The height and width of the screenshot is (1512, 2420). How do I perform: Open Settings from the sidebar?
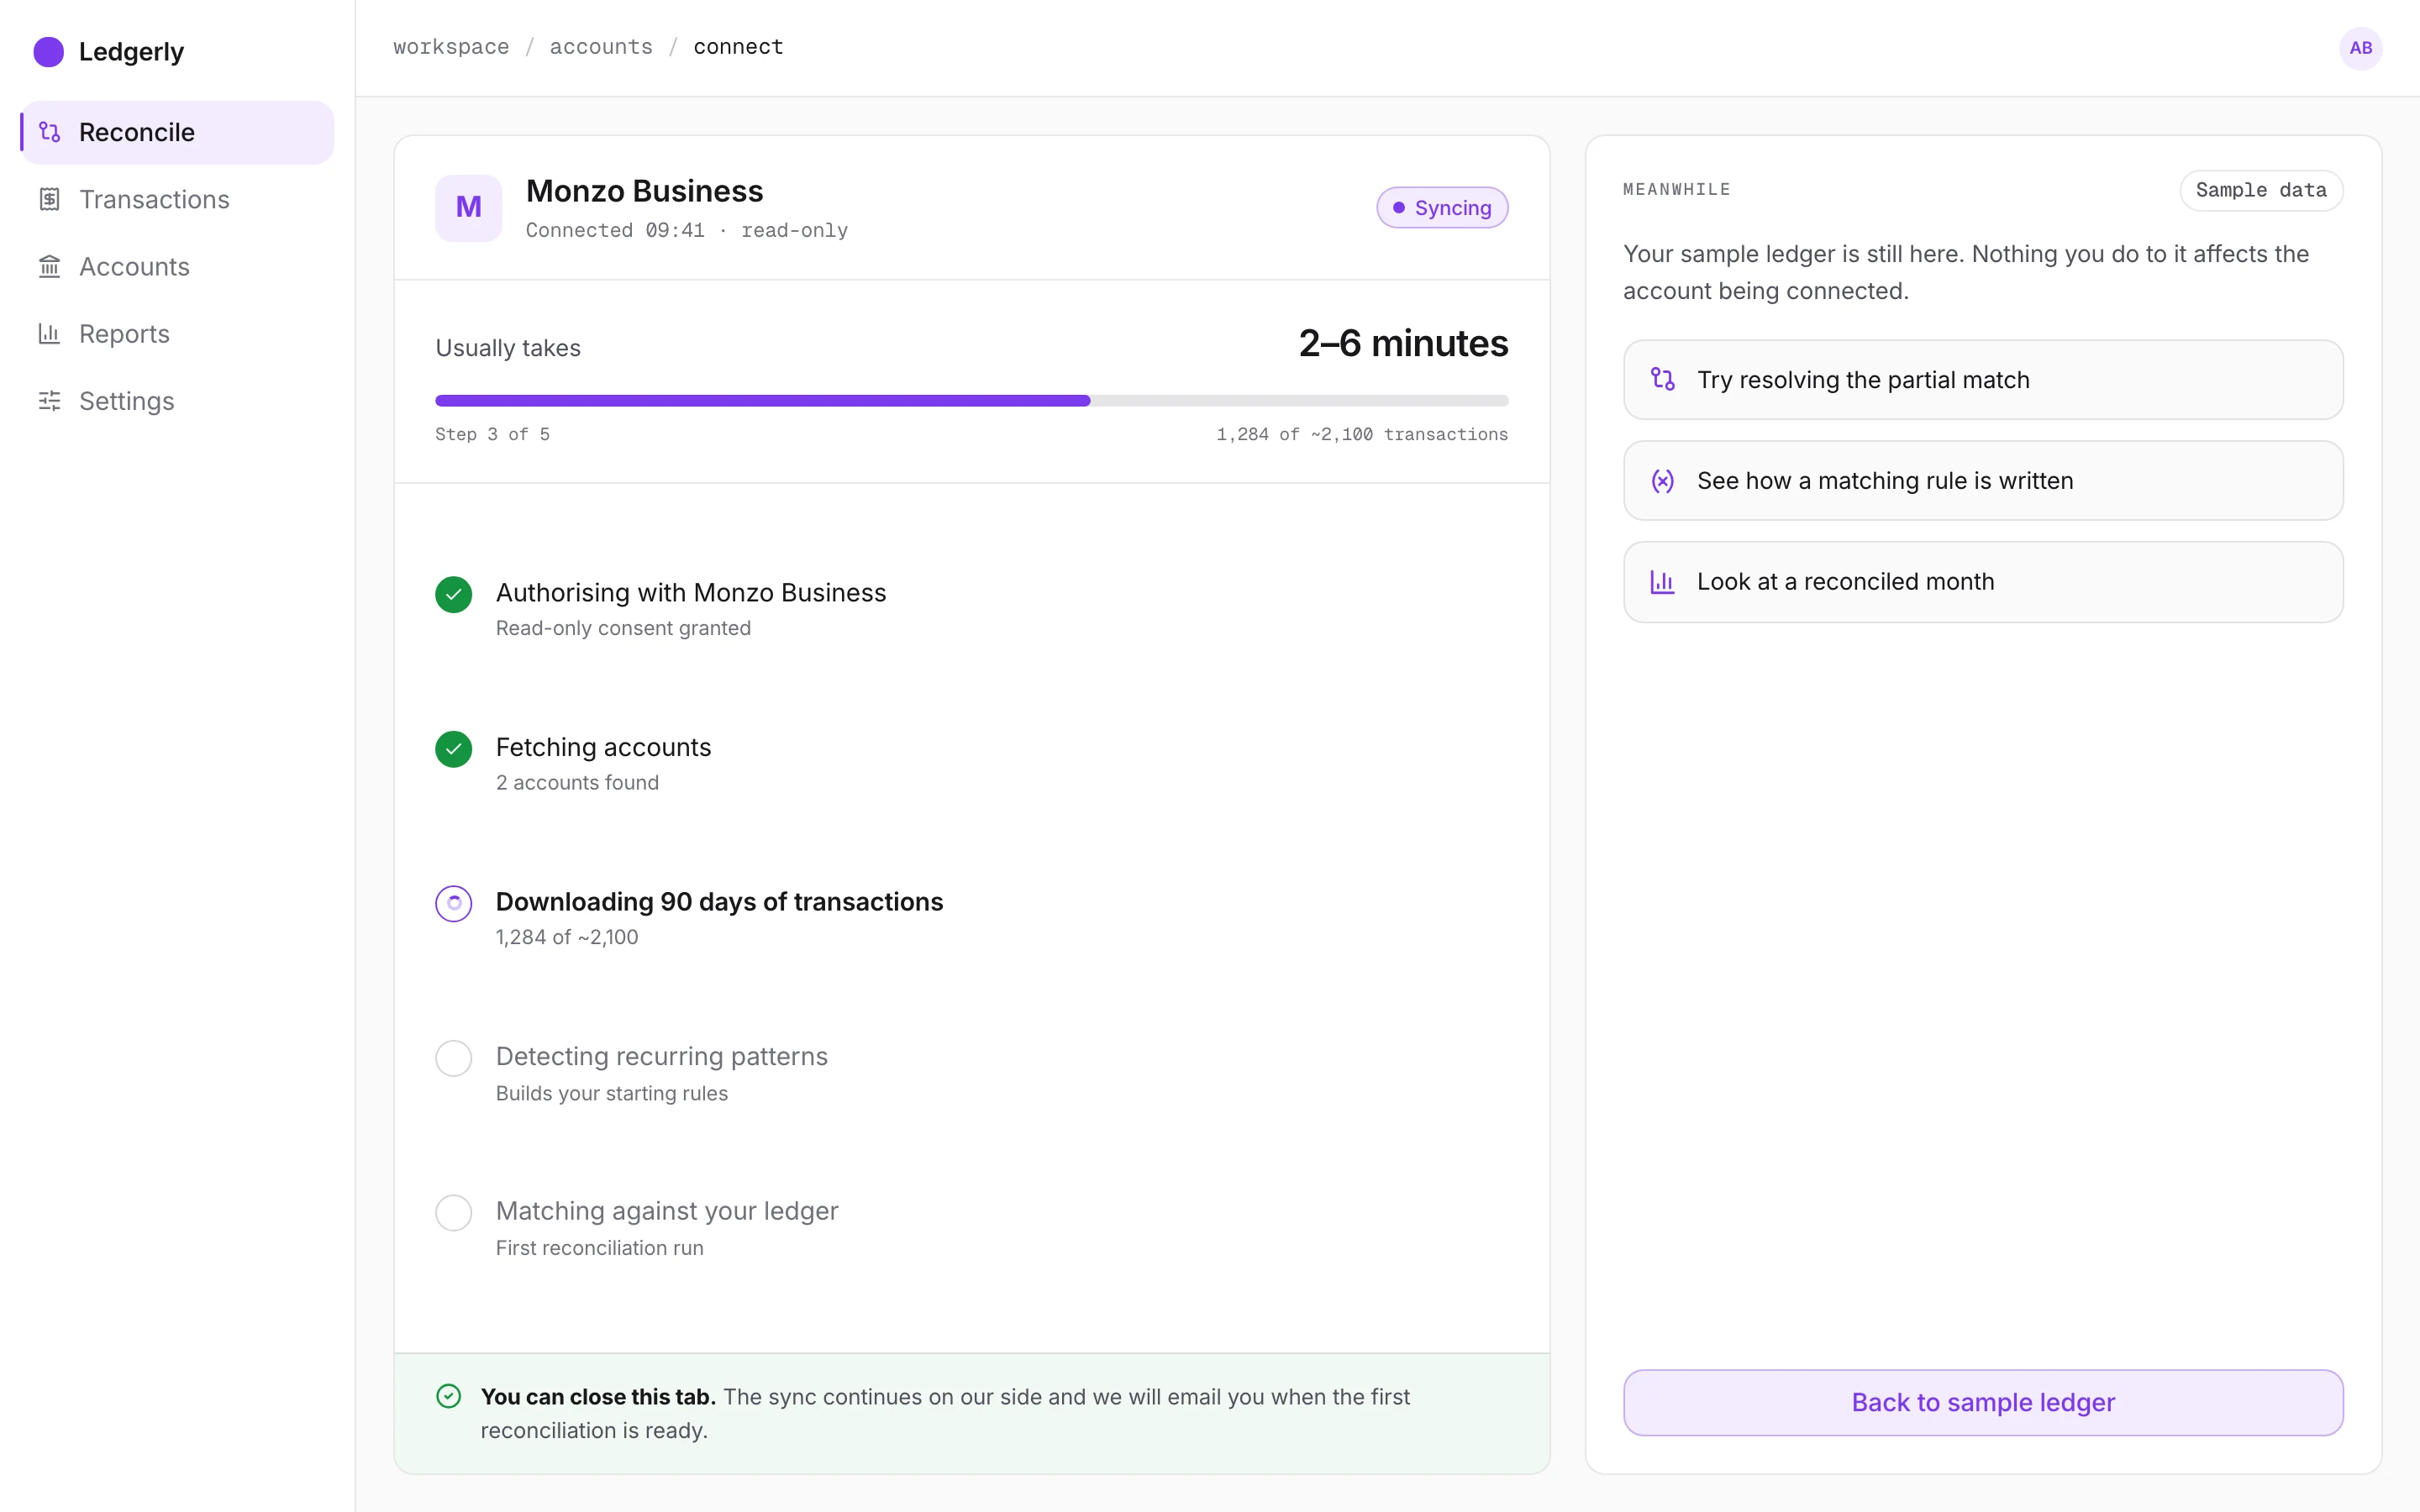178,401
